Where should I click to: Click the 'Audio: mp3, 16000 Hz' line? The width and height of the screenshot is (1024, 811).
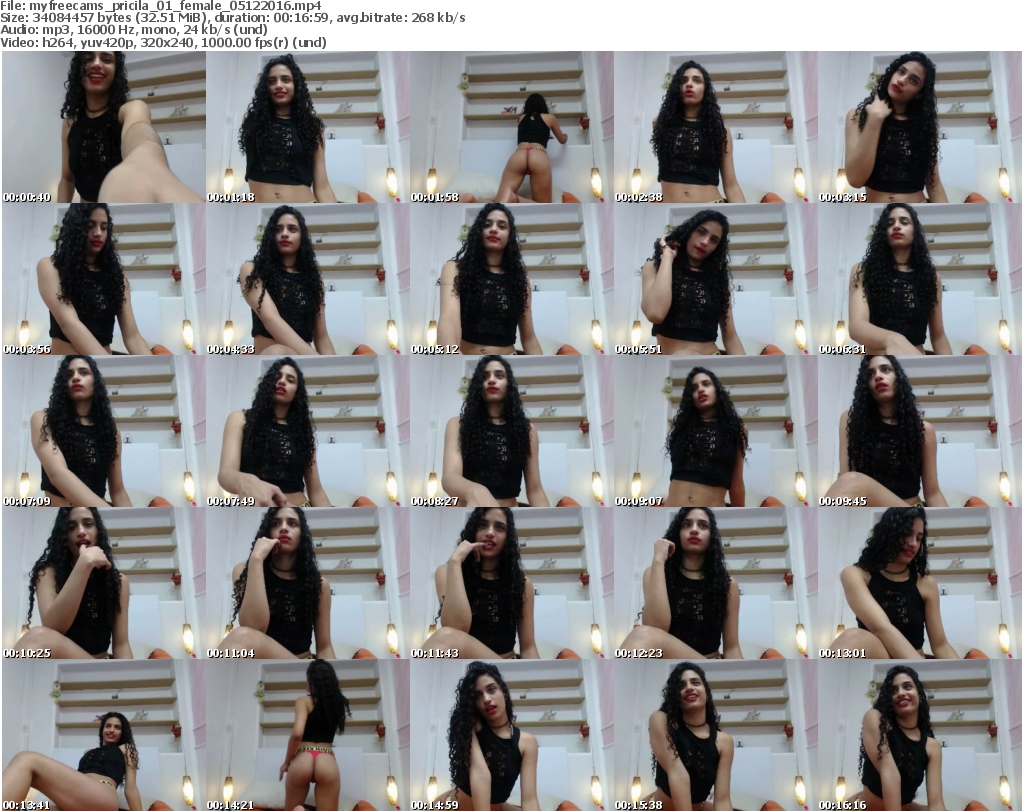(x=135, y=30)
